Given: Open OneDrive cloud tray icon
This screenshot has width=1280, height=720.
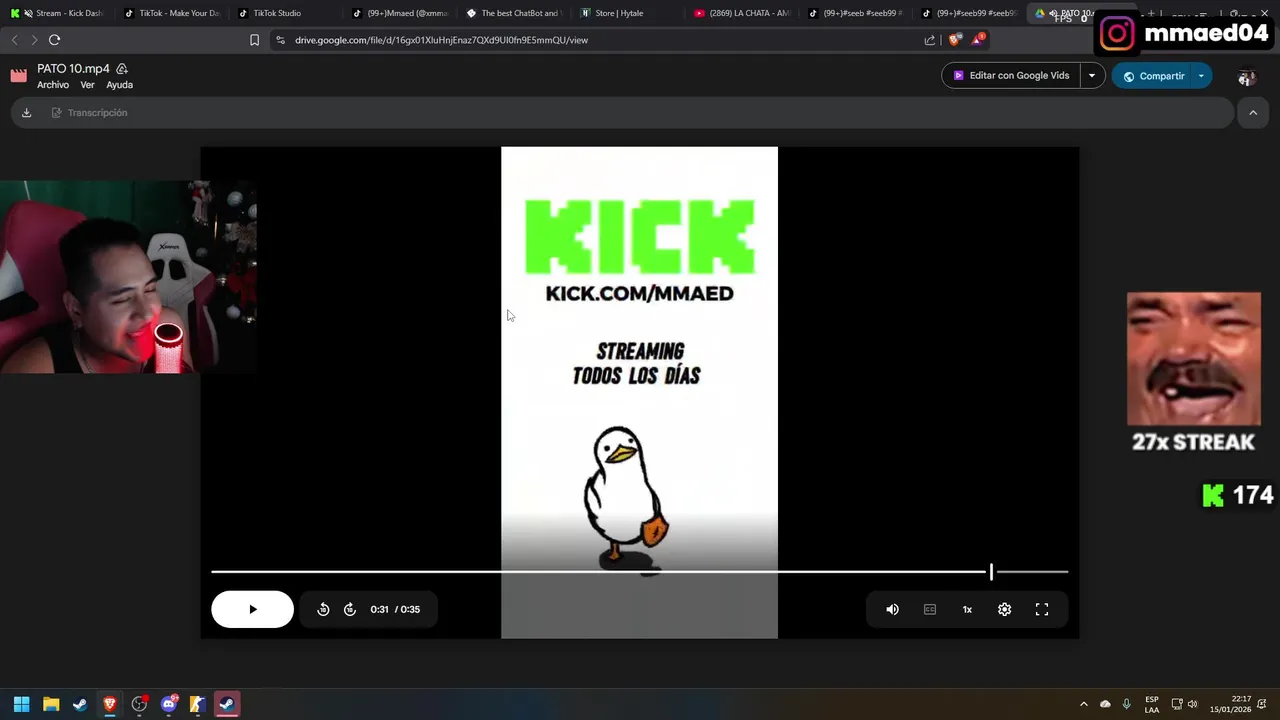Looking at the screenshot, I should [x=1105, y=704].
